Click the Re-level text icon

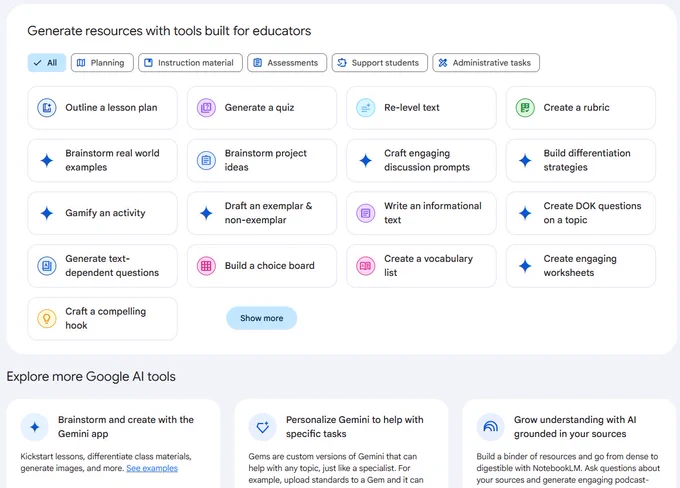(x=366, y=108)
